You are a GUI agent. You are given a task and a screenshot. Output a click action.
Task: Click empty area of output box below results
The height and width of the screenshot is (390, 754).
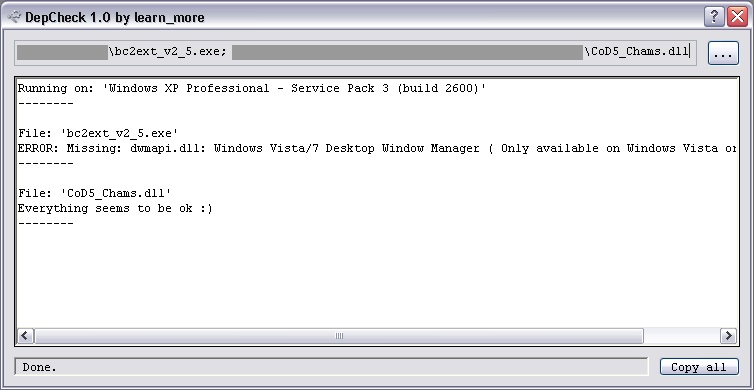377,279
